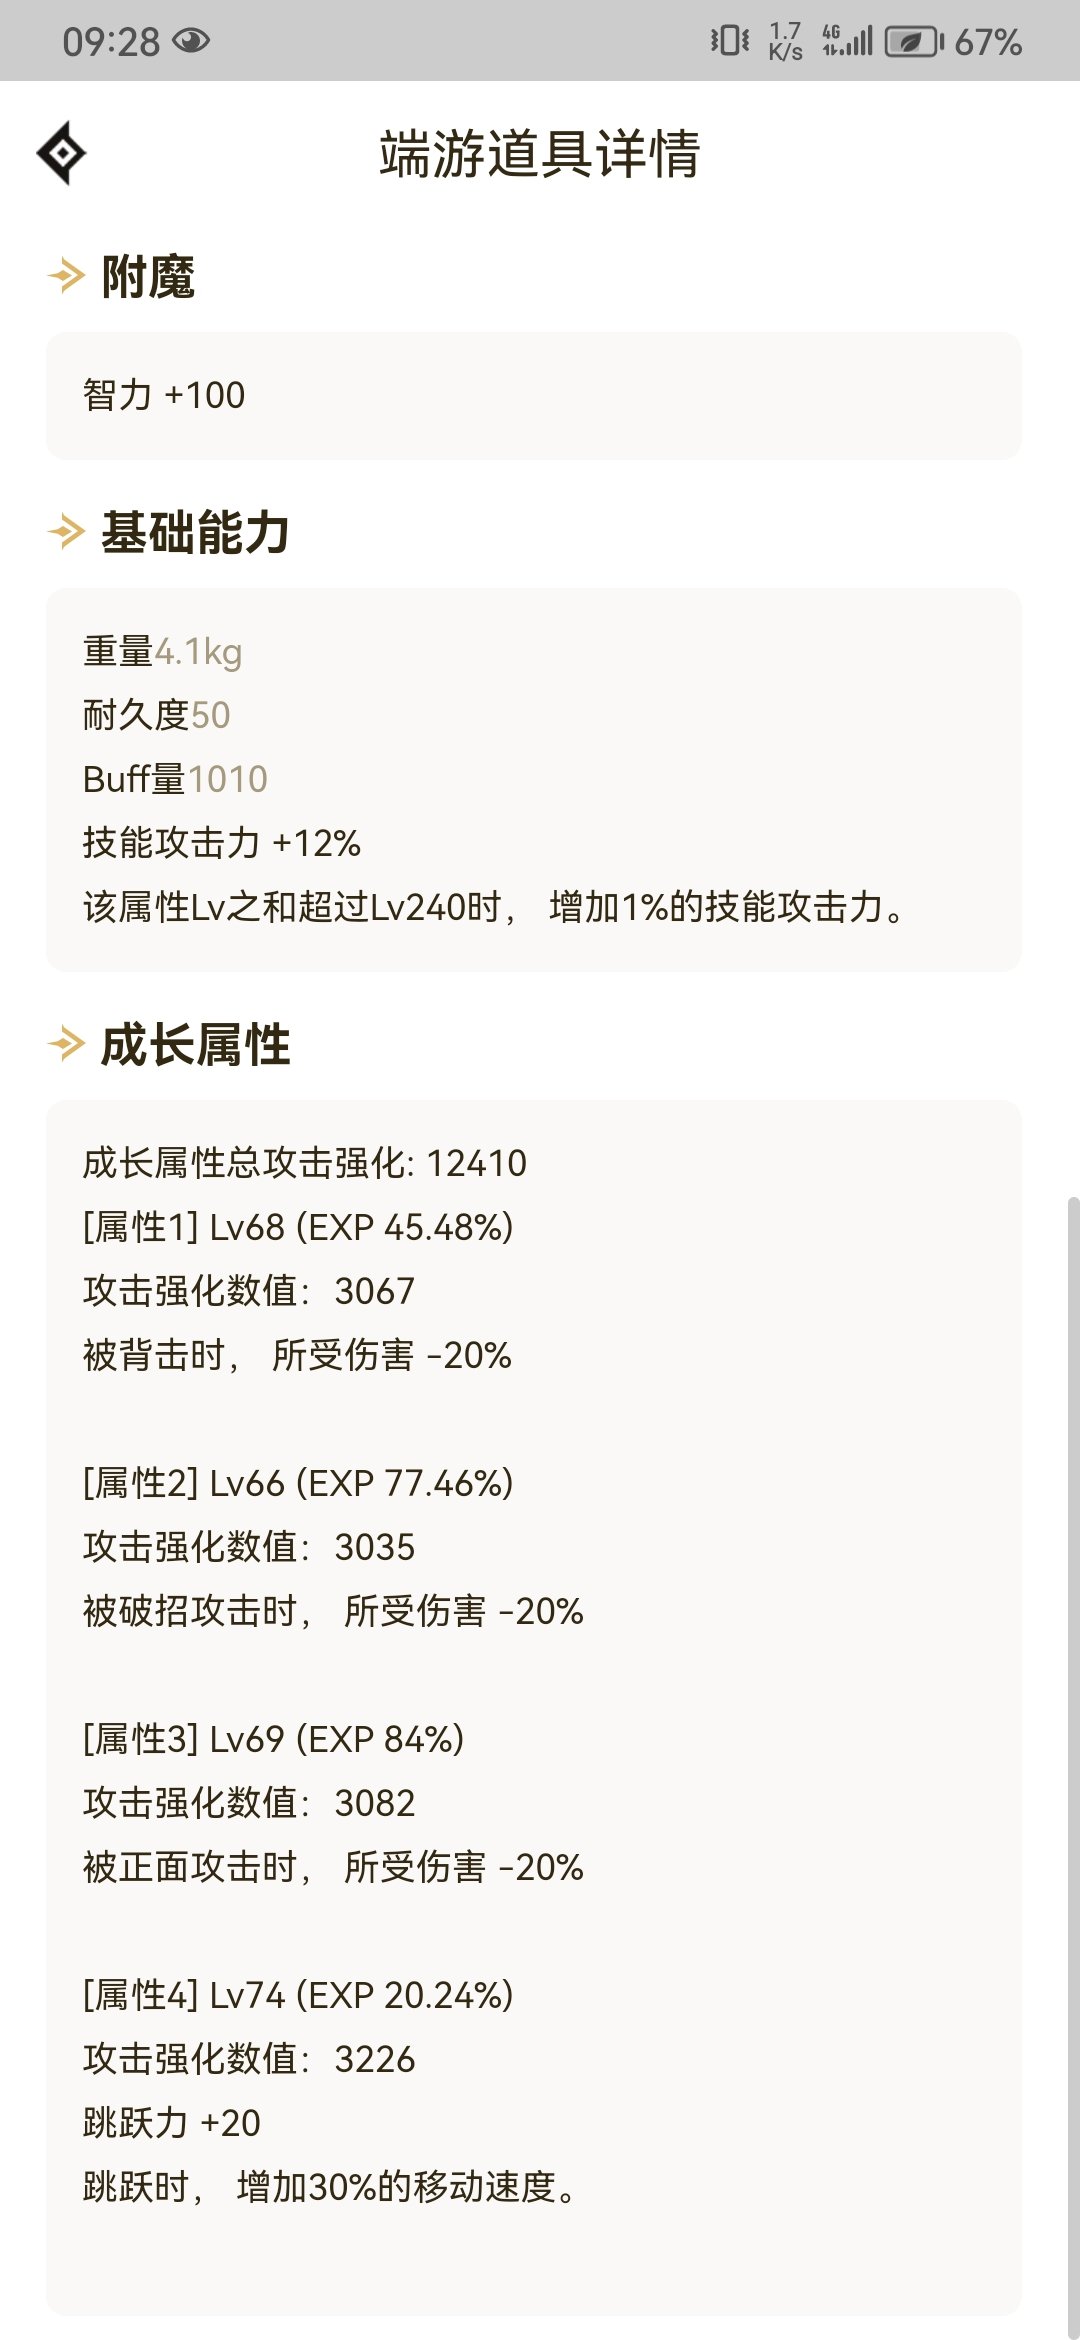Tap the 4G signal strength icon
The width and height of the screenshot is (1080, 2340).
847,41
